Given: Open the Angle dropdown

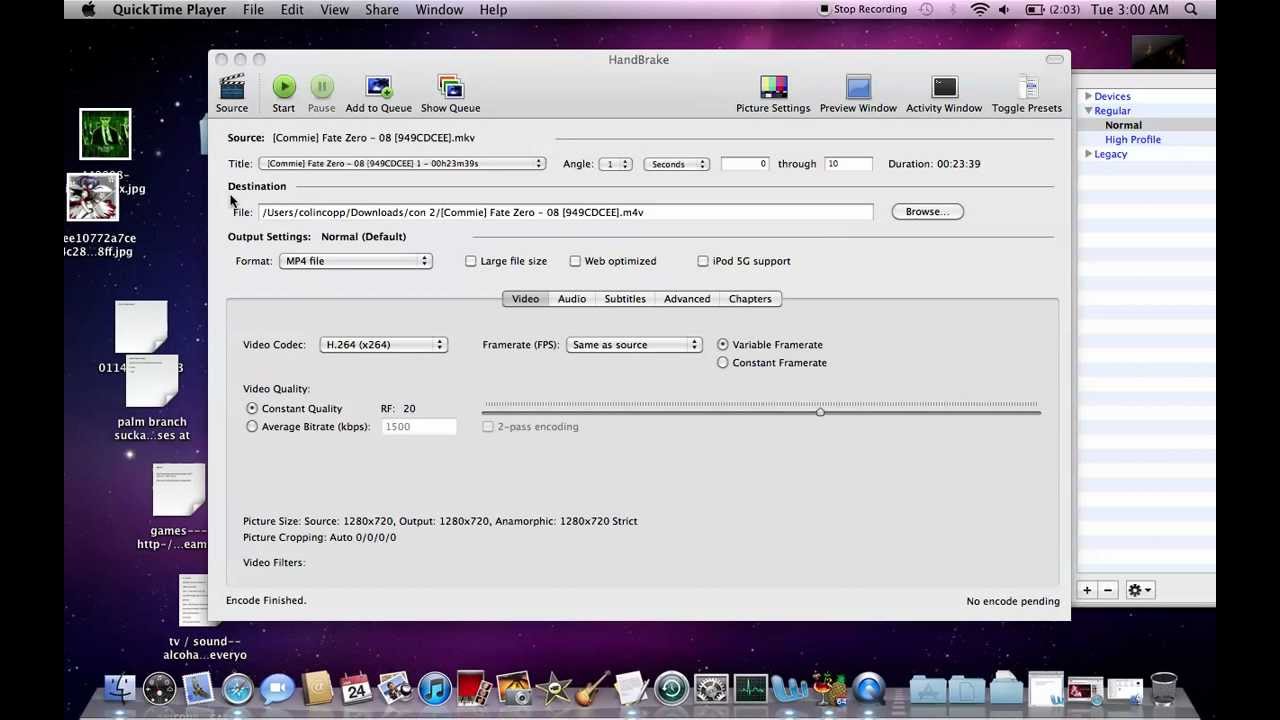Looking at the screenshot, I should [617, 164].
